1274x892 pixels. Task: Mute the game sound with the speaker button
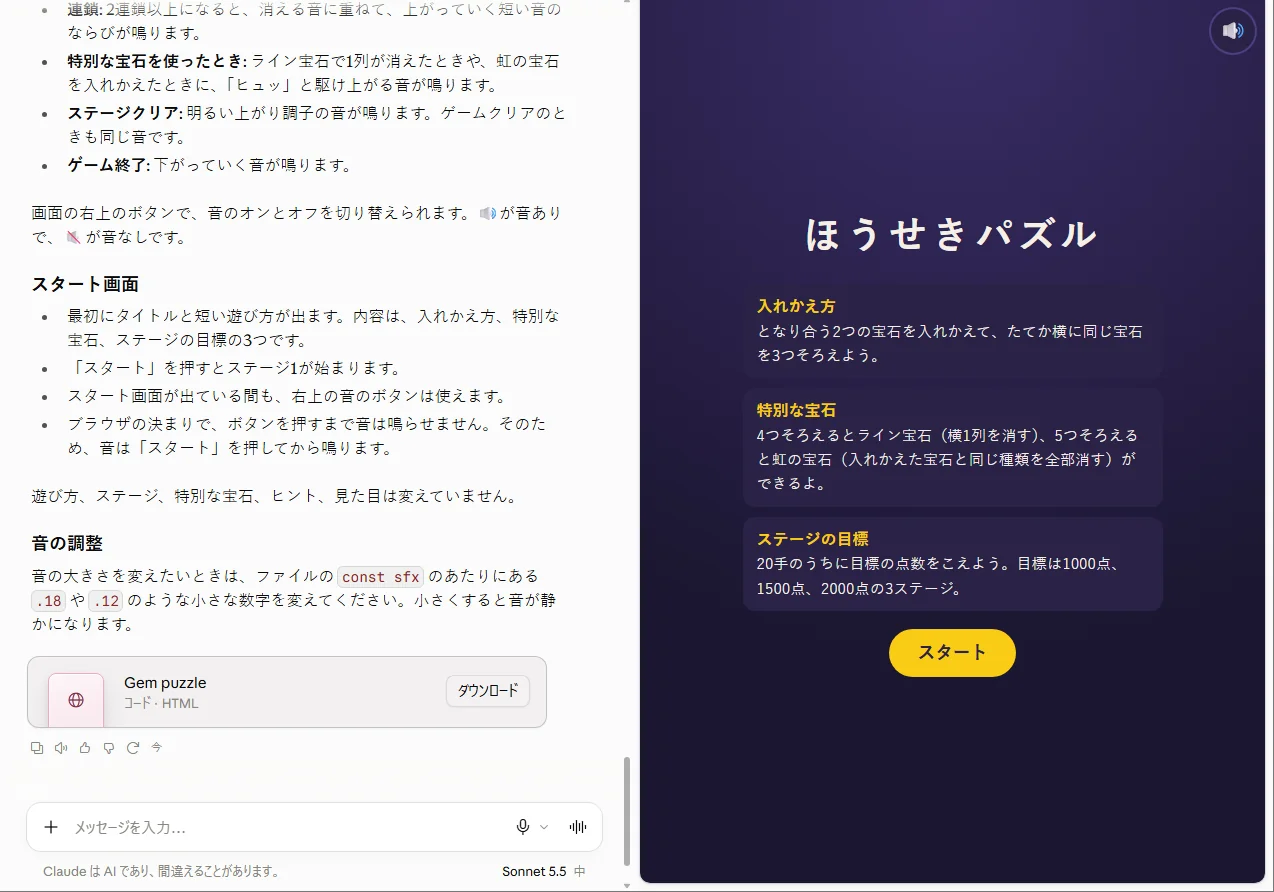1233,31
